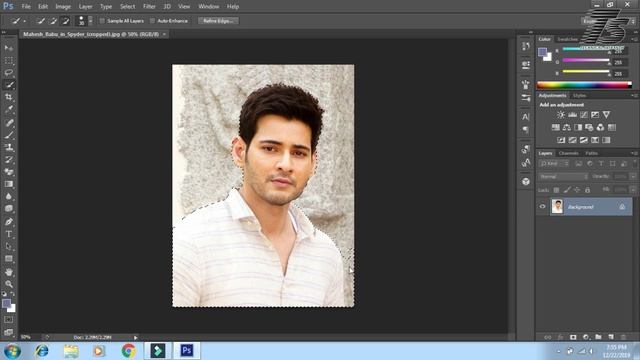Toggle Lock transparent pixels icon
Viewport: 640px width, 360px height.
(556, 190)
